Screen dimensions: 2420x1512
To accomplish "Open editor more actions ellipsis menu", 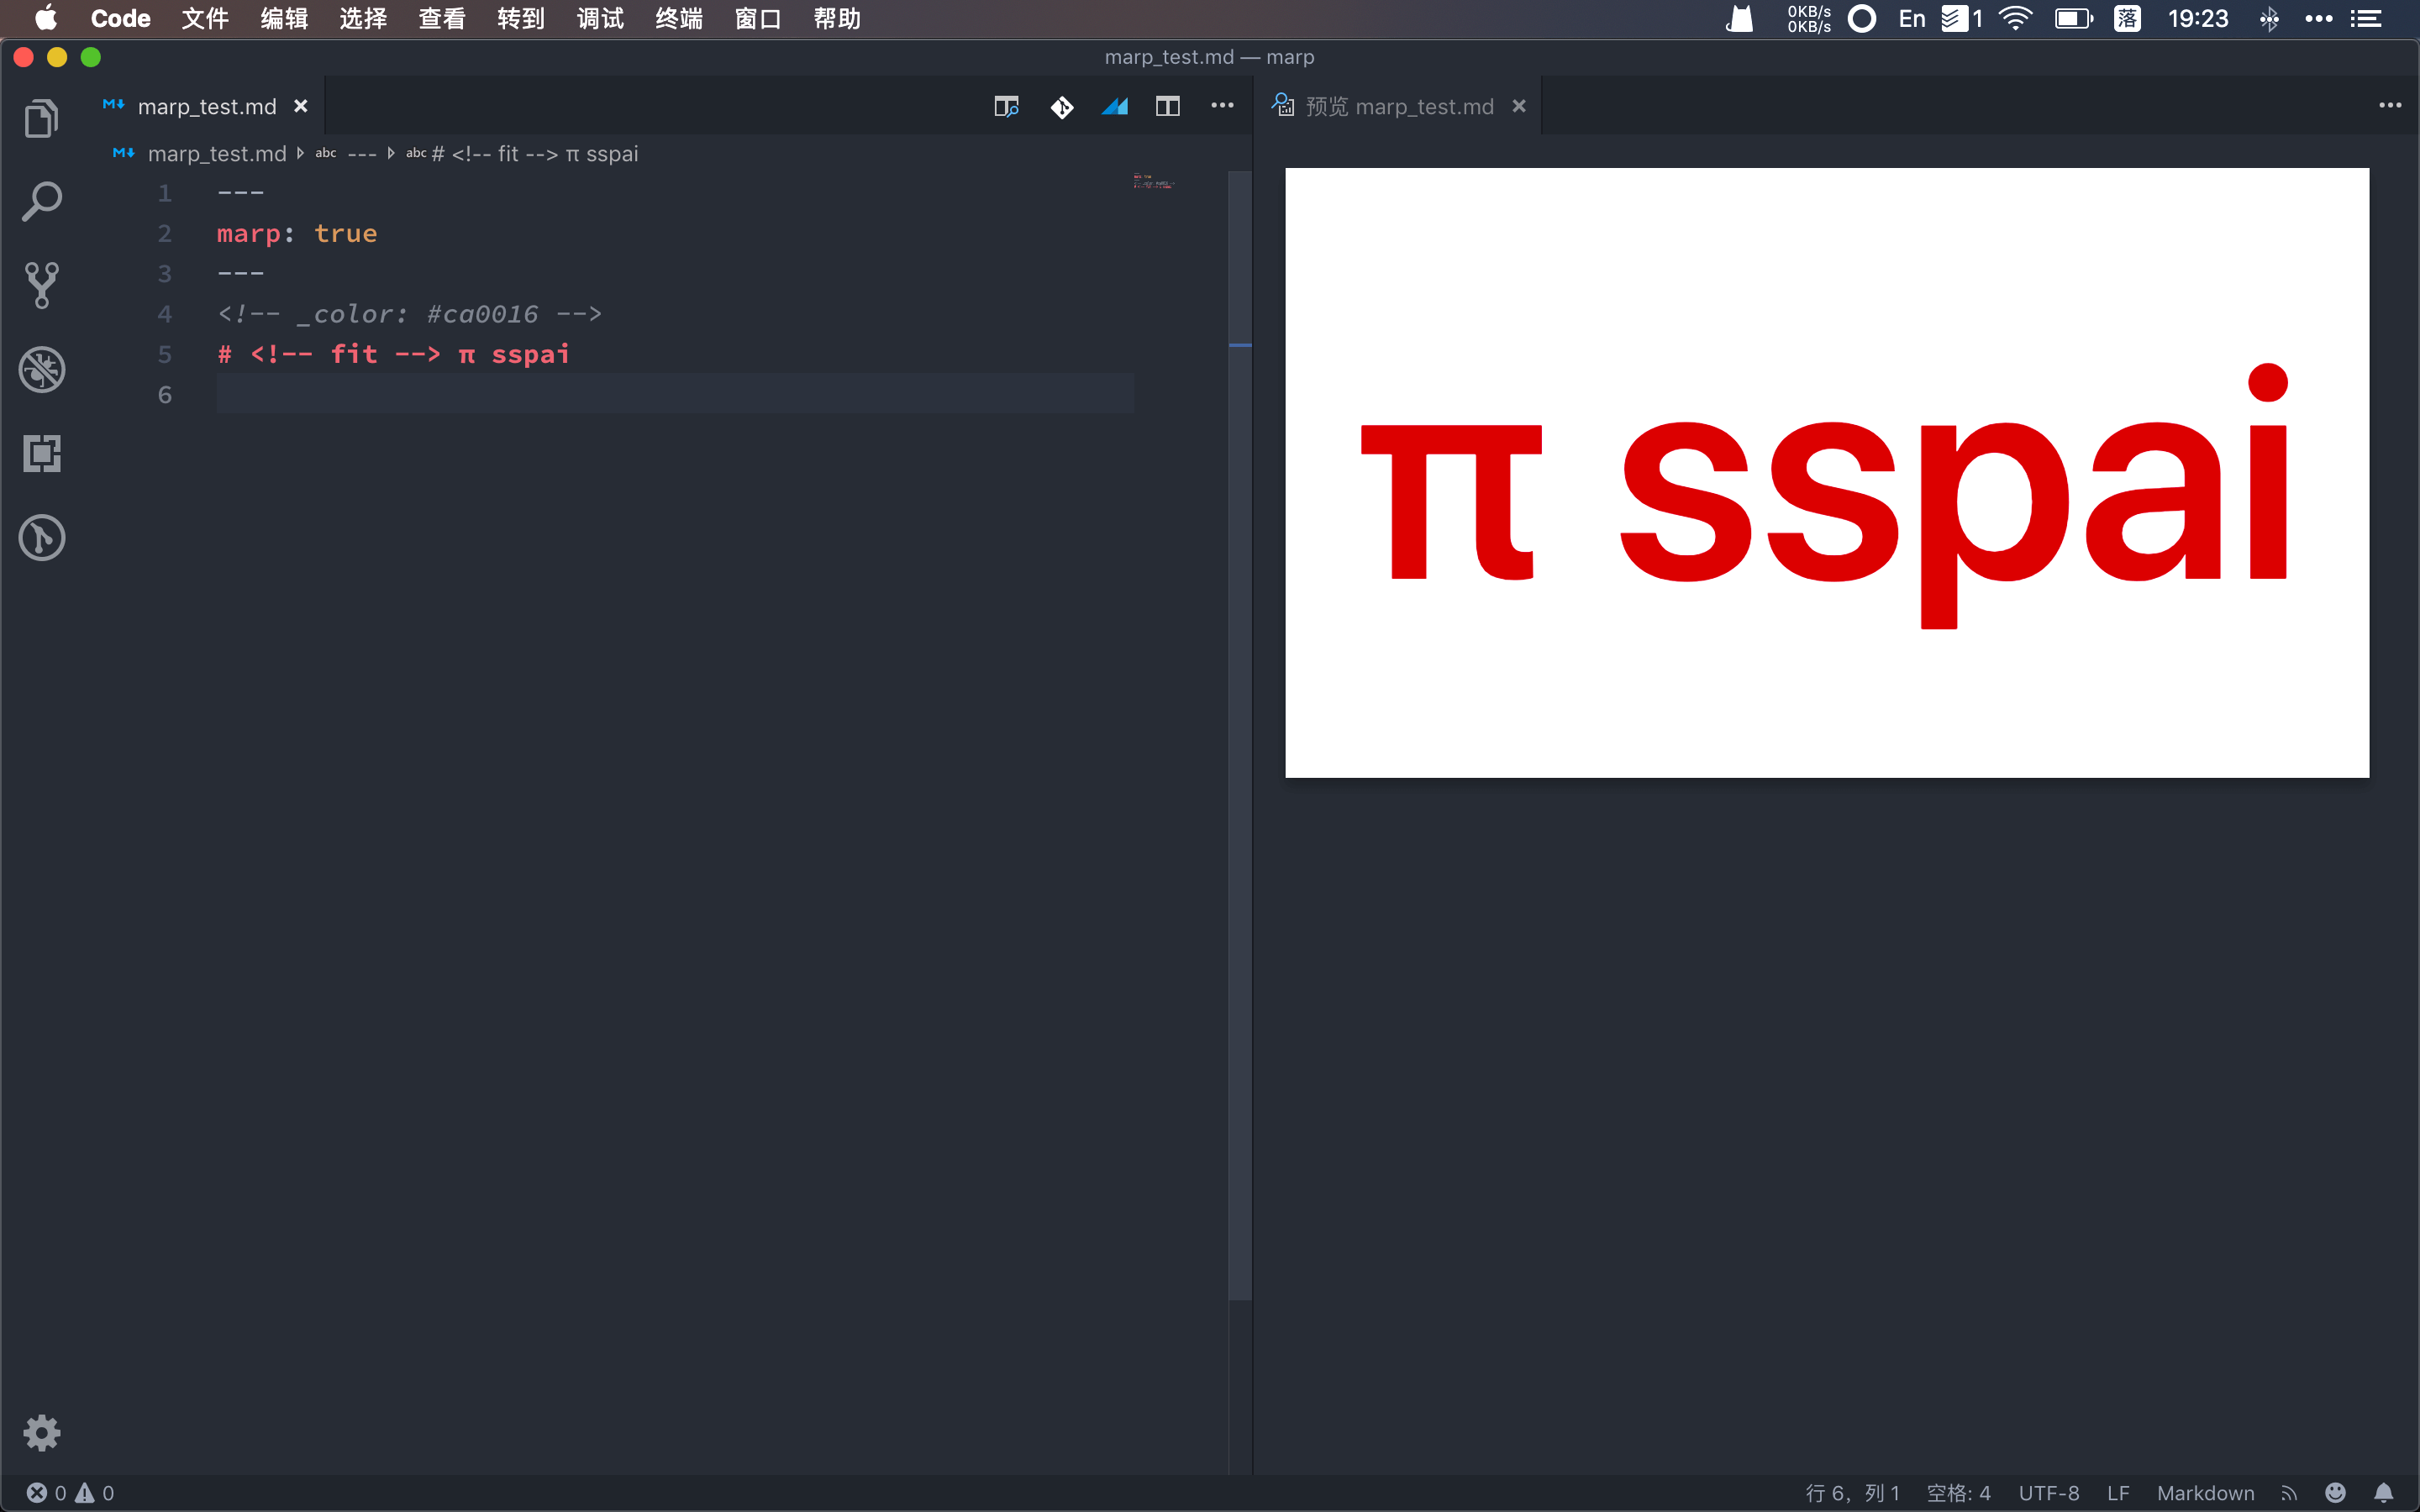I will [x=1222, y=106].
